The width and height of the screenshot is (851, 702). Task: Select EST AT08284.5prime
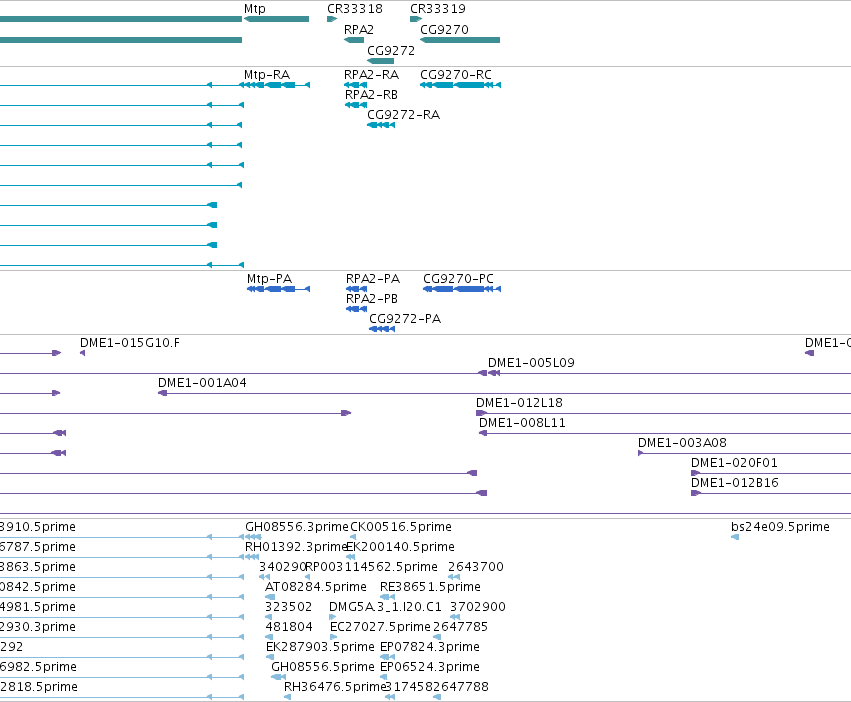click(x=315, y=587)
